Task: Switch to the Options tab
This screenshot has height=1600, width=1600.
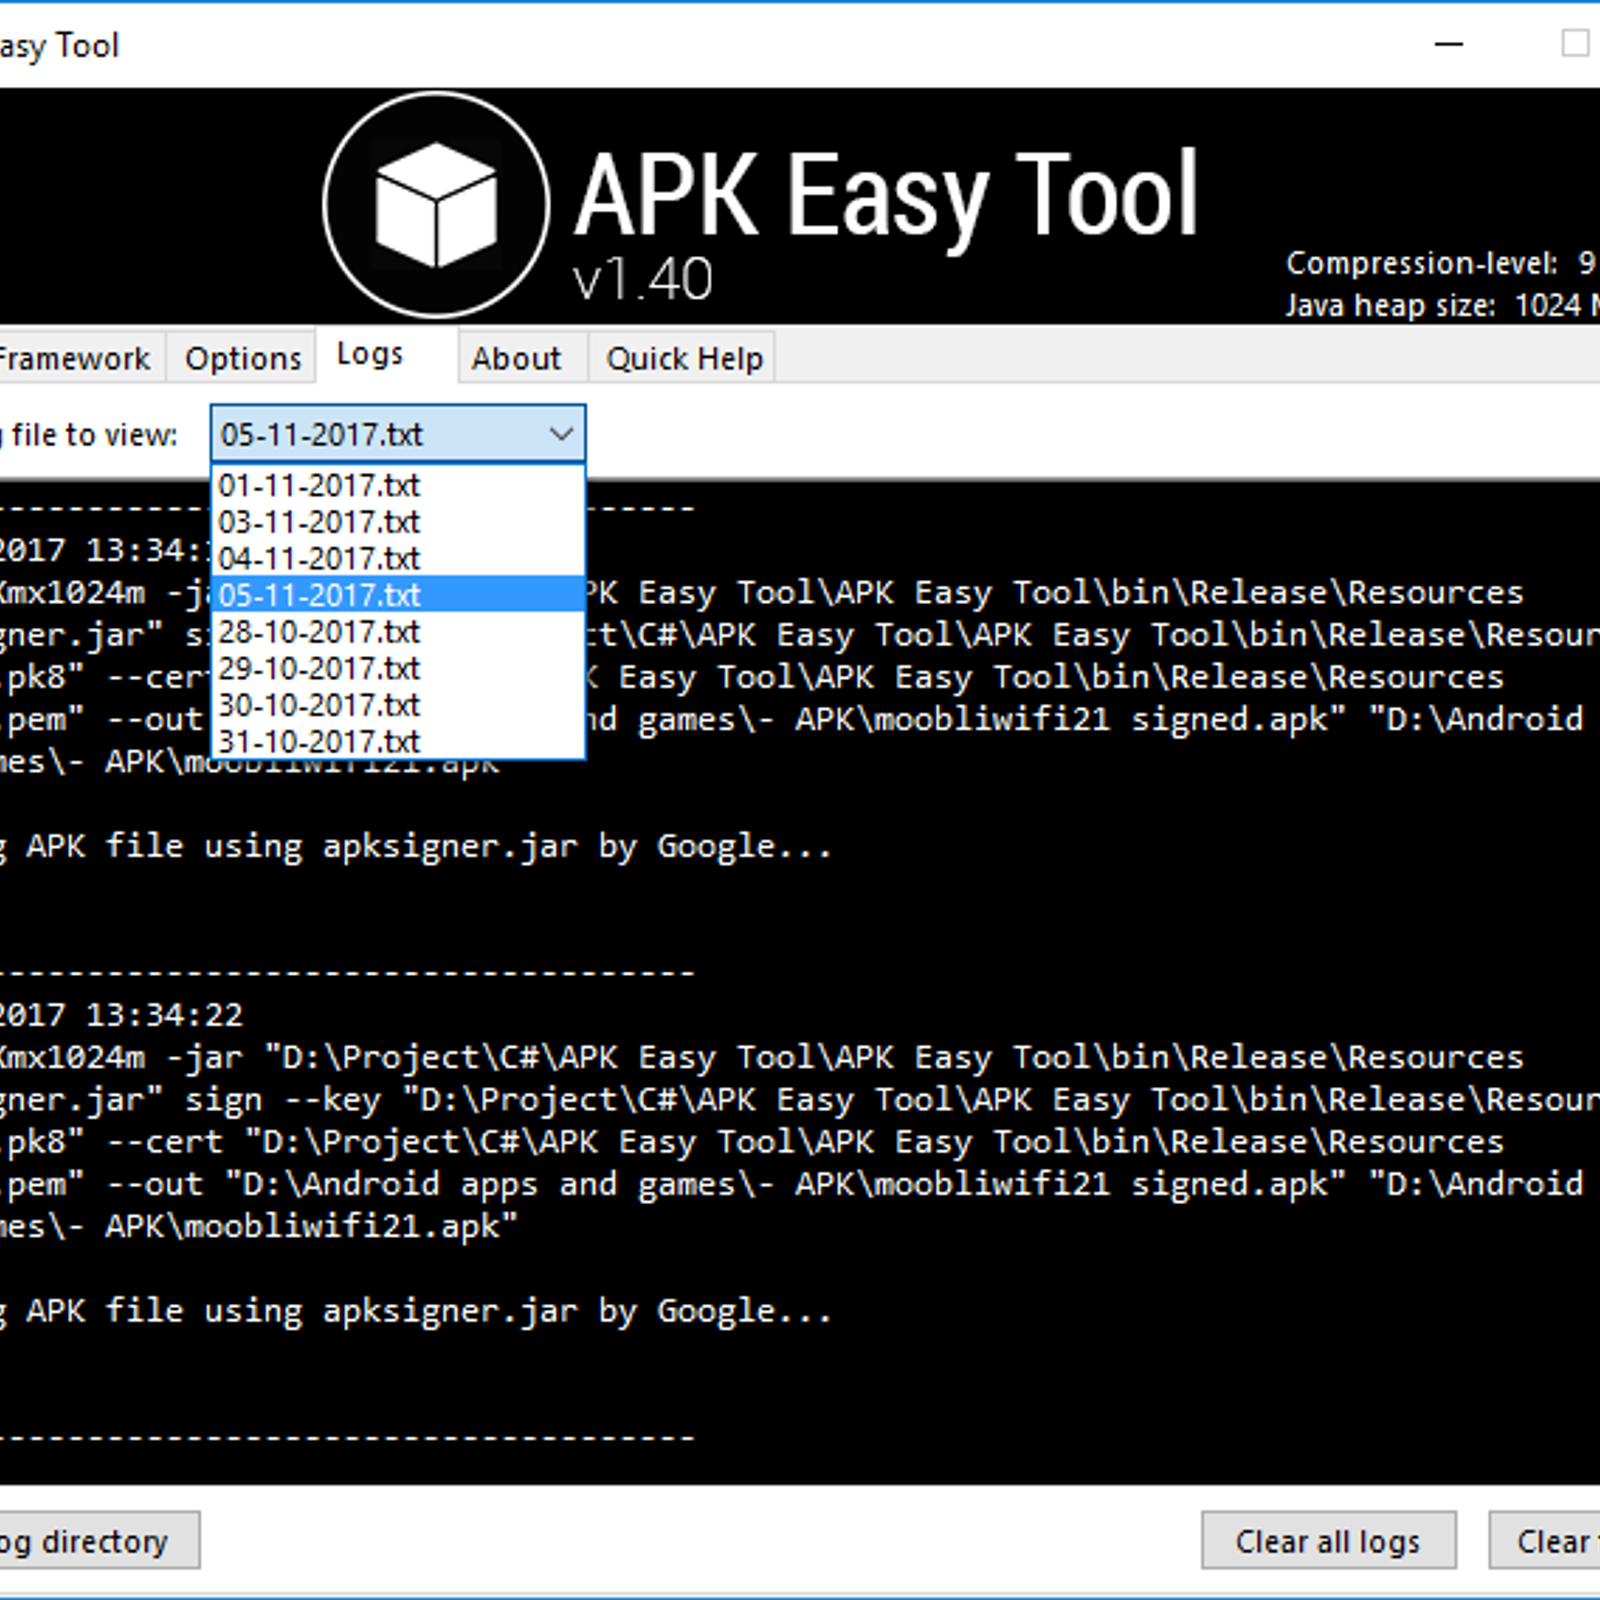Action: [242, 358]
